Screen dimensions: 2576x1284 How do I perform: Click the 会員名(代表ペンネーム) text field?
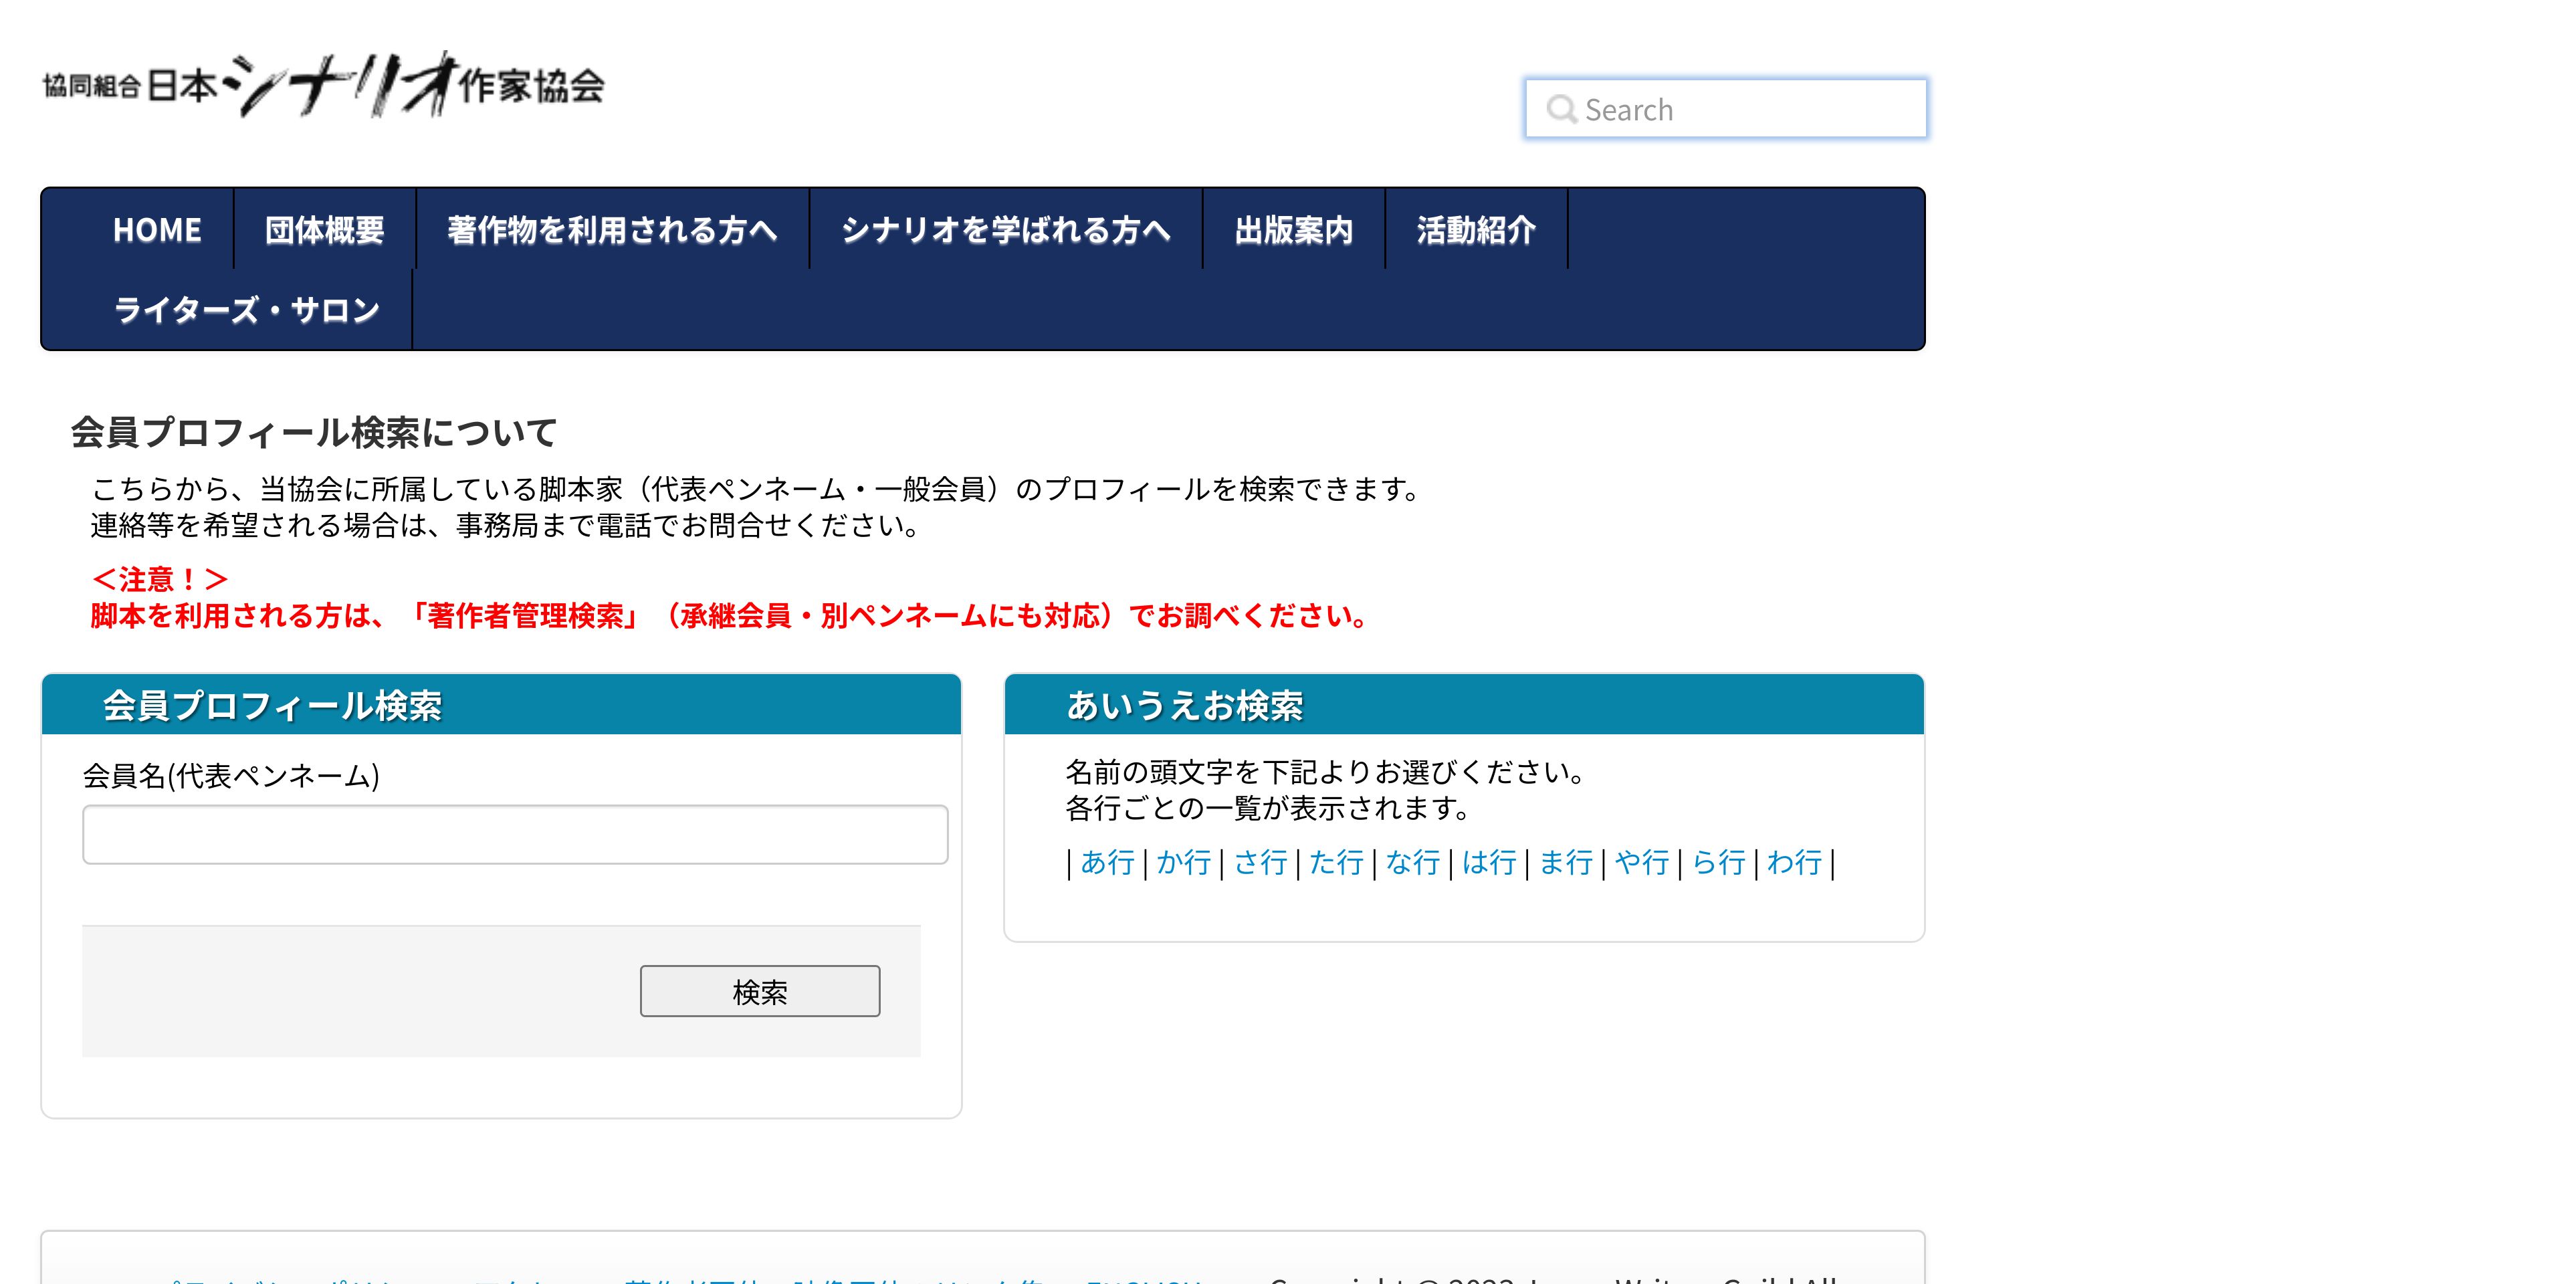(x=515, y=834)
